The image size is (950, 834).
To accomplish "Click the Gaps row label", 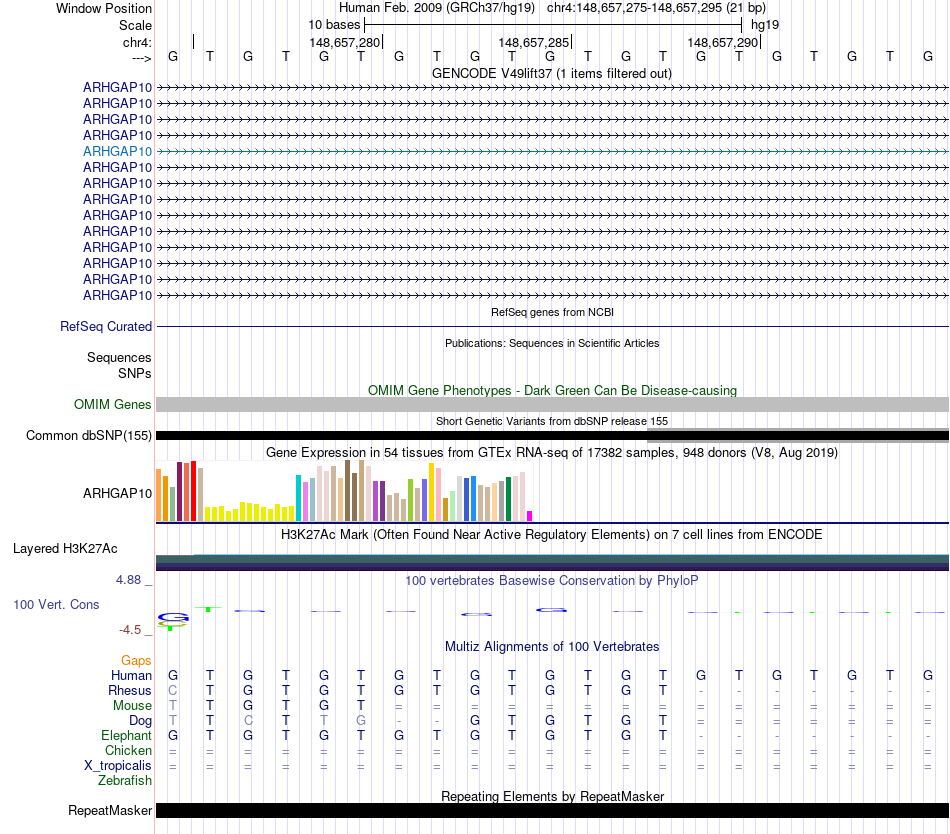I will coord(136,661).
